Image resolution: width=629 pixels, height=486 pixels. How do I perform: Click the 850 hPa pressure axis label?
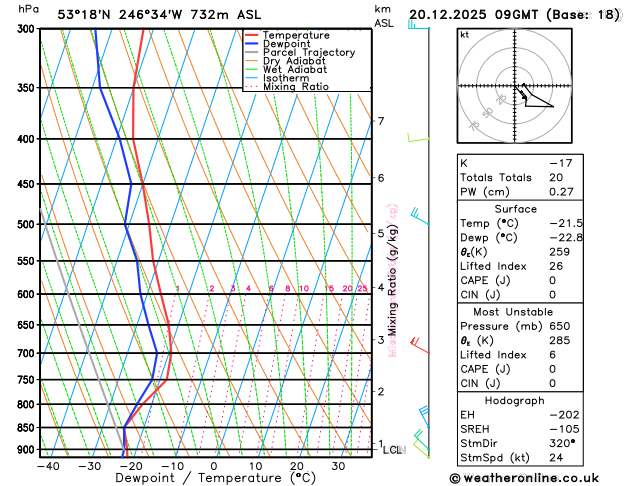pos(28,428)
